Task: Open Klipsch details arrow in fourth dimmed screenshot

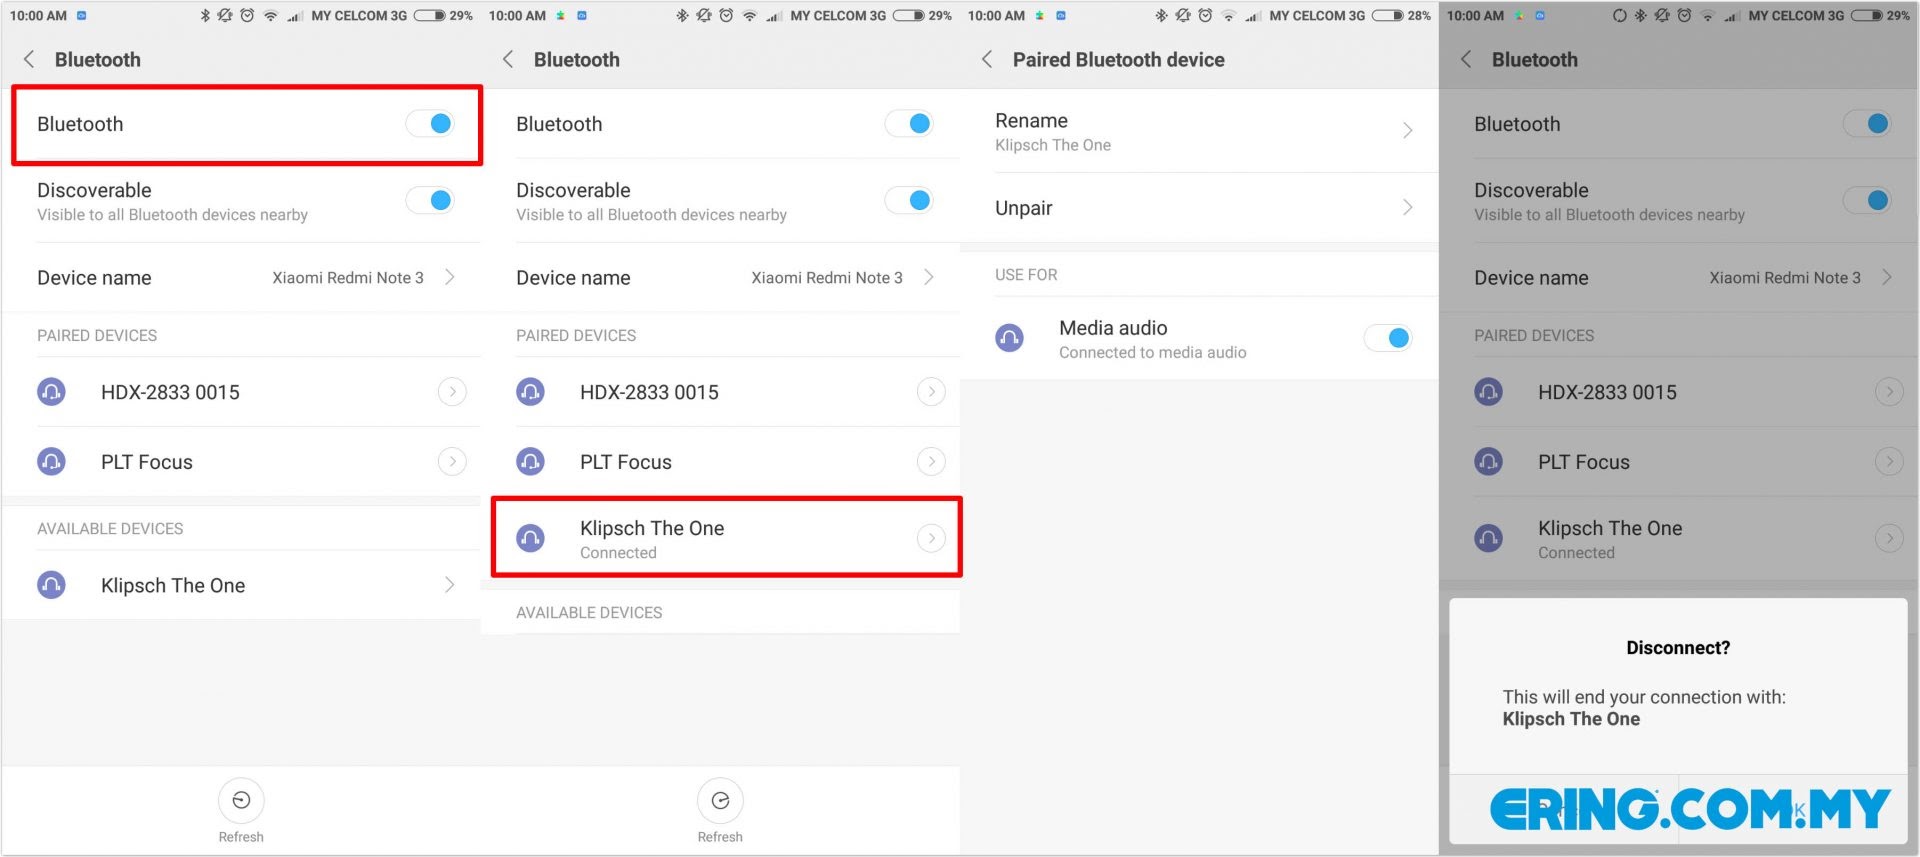Action: coord(1889,538)
